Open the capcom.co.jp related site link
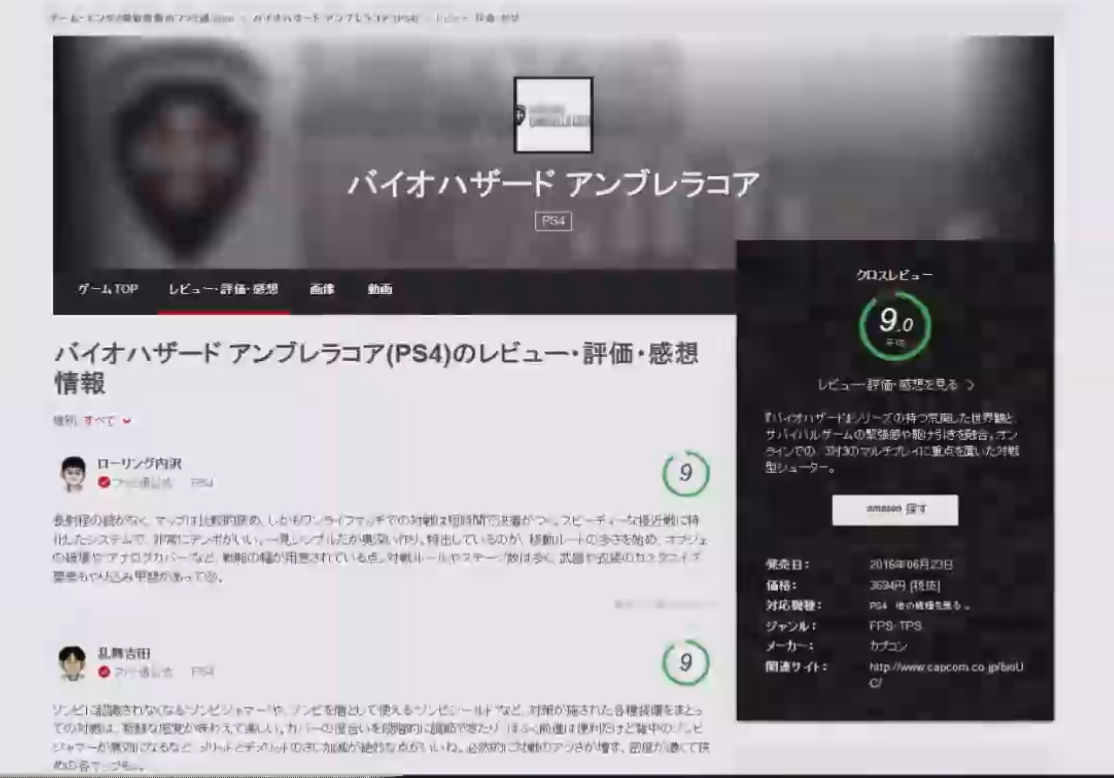1114x778 pixels. [x=946, y=674]
